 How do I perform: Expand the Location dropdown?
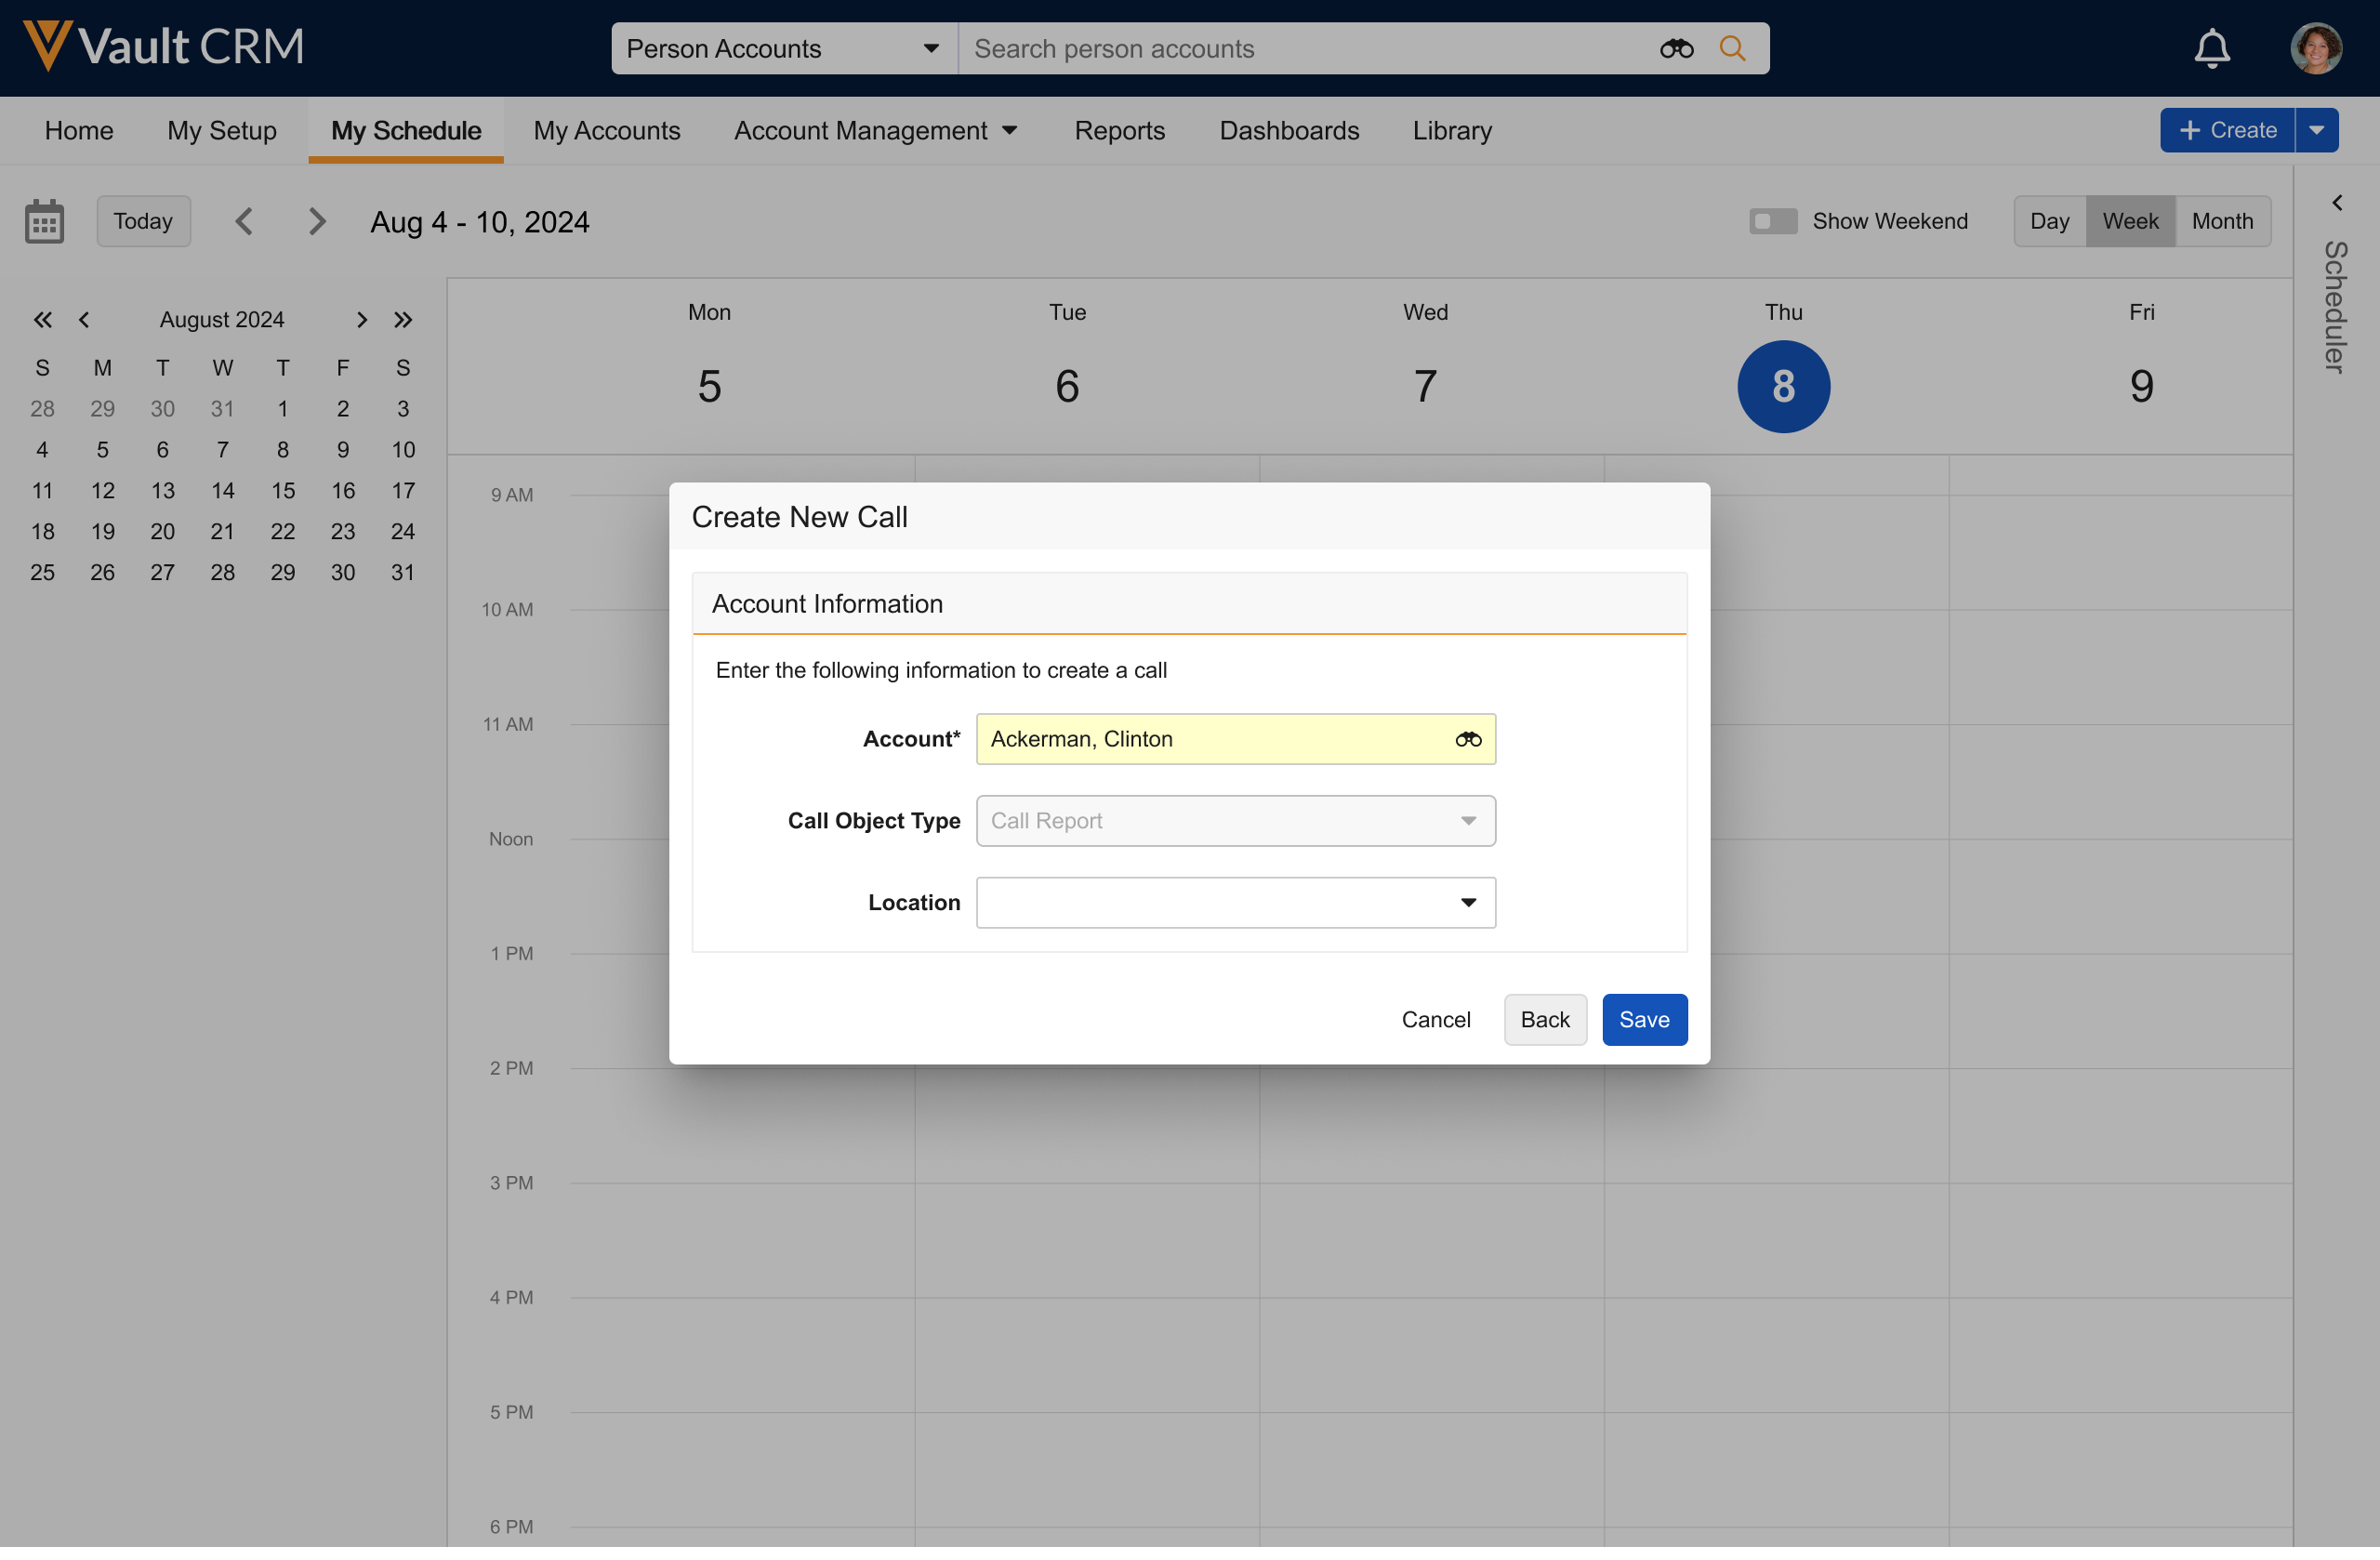[1235, 902]
